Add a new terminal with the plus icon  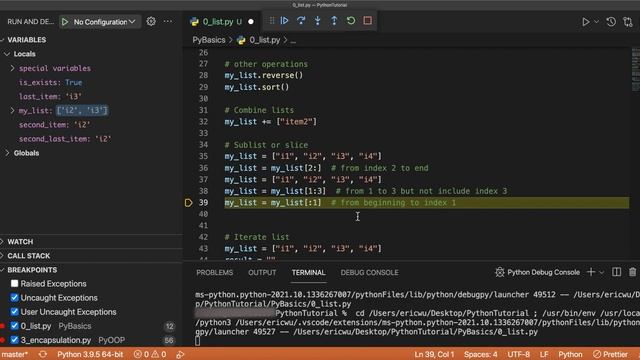pos(591,272)
